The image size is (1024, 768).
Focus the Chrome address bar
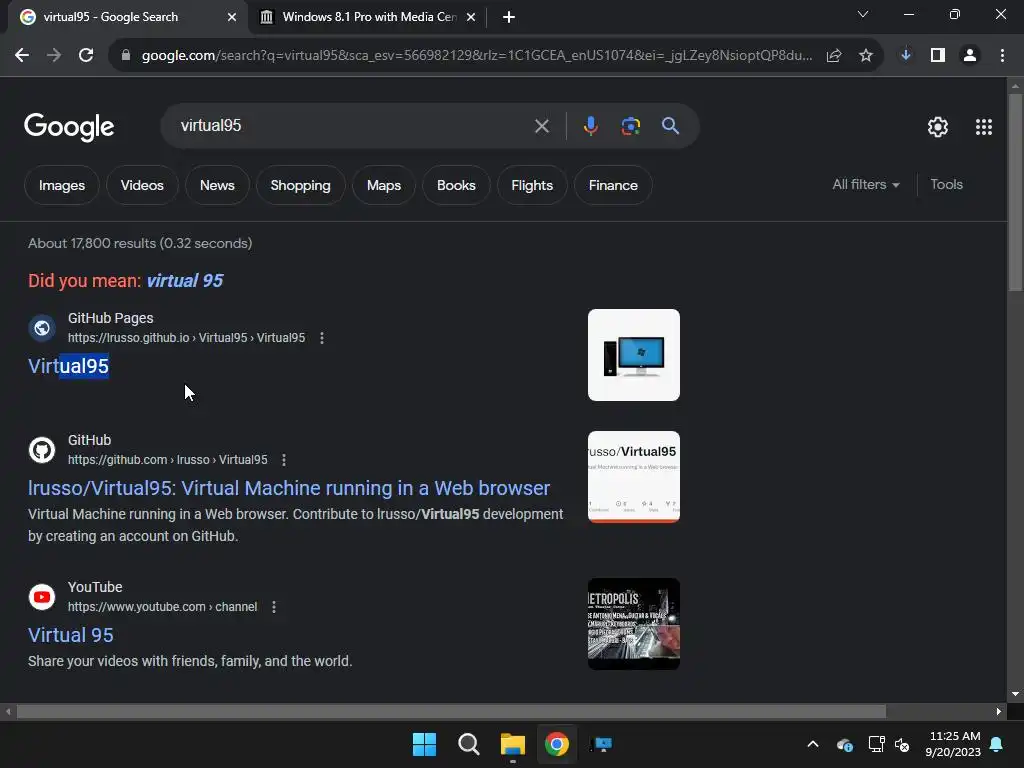pos(477,56)
